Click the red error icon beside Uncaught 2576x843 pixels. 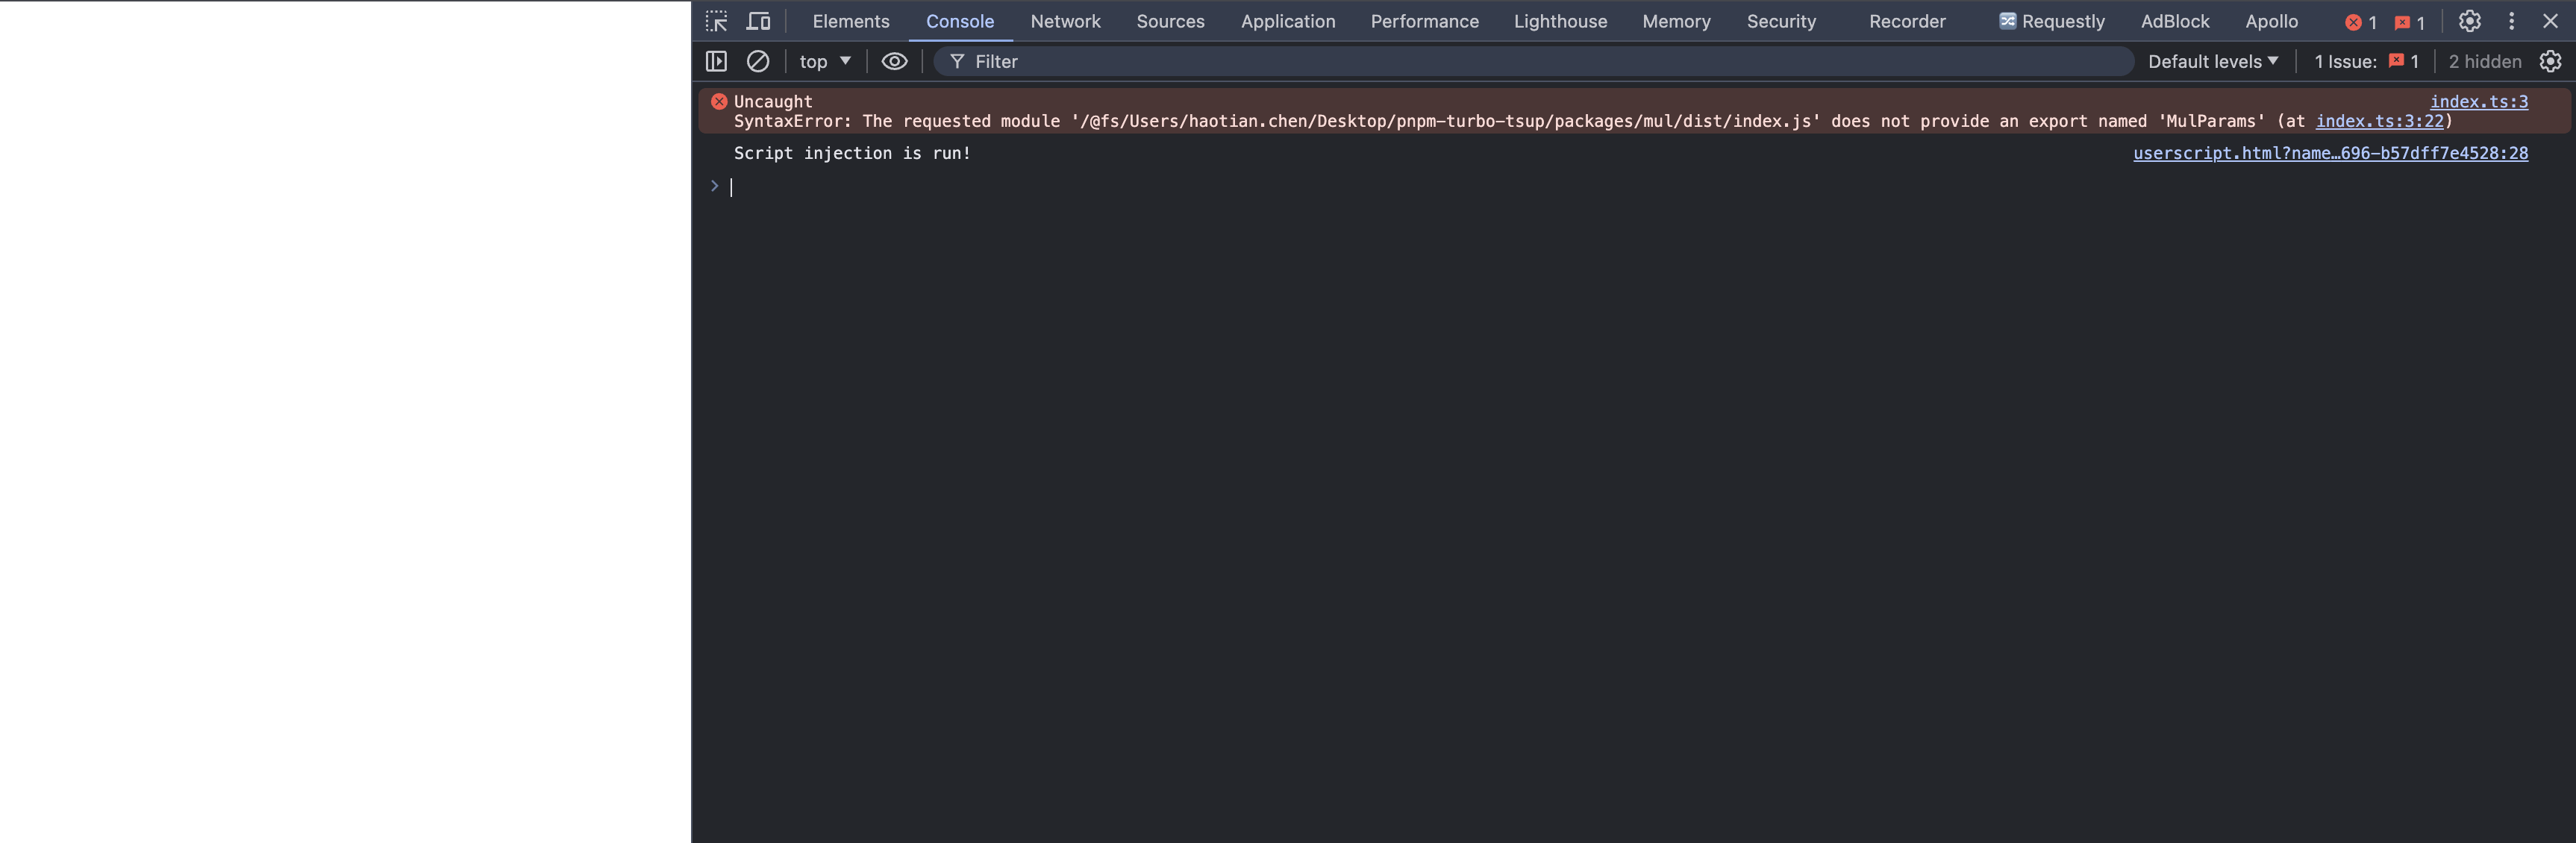718,101
